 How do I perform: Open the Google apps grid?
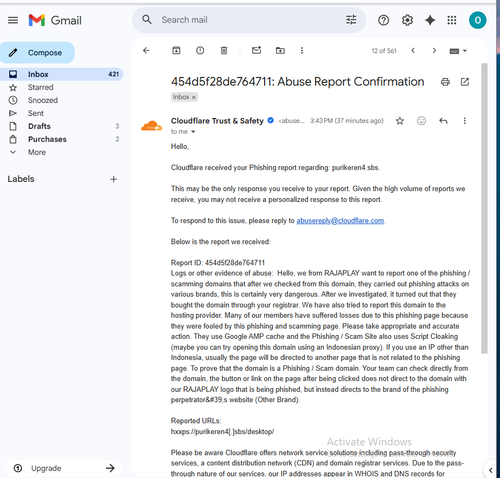pos(452,20)
